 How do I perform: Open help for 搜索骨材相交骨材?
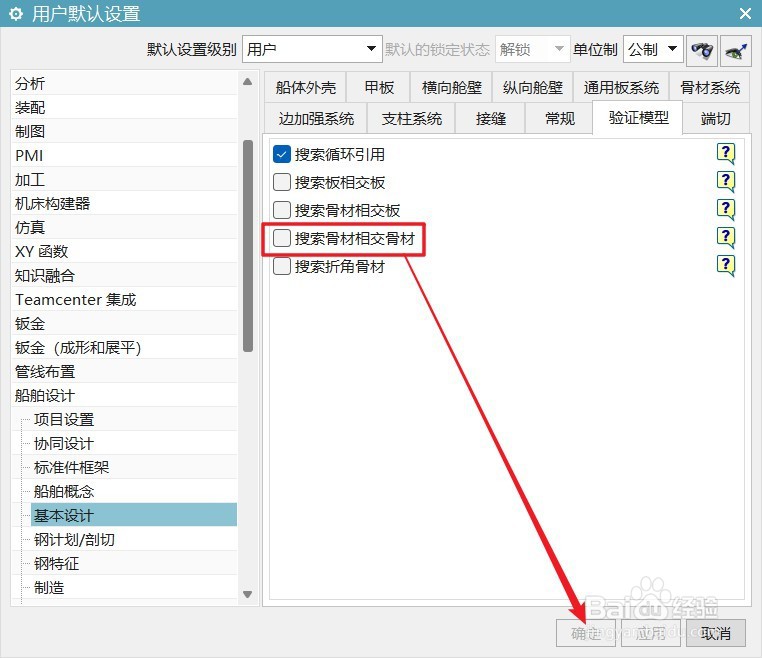click(726, 238)
